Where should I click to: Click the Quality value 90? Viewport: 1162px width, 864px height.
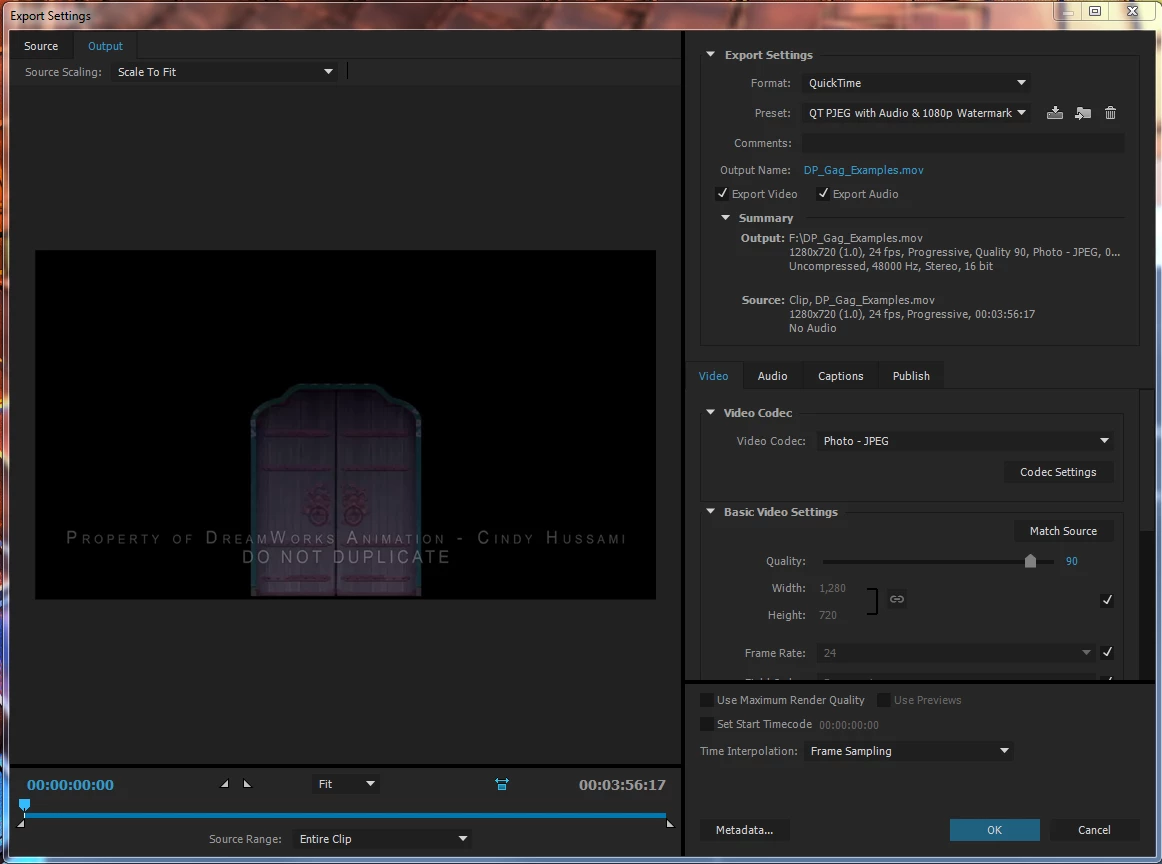1072,561
